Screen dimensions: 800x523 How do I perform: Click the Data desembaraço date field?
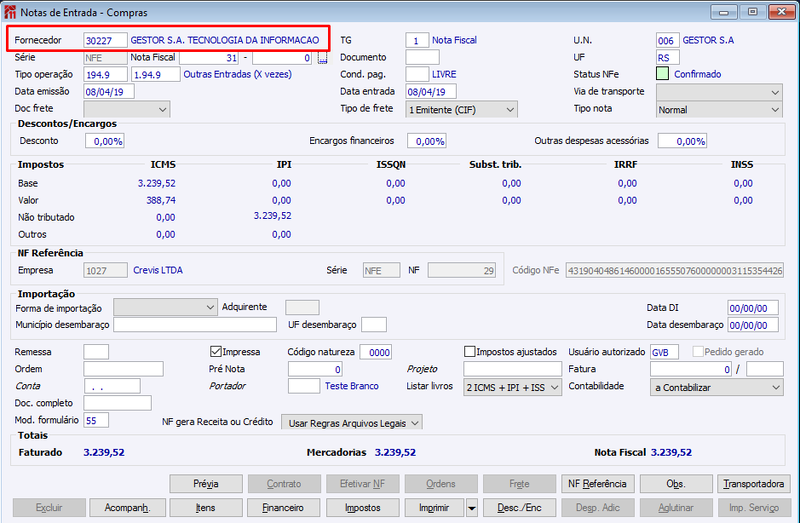pos(753,325)
